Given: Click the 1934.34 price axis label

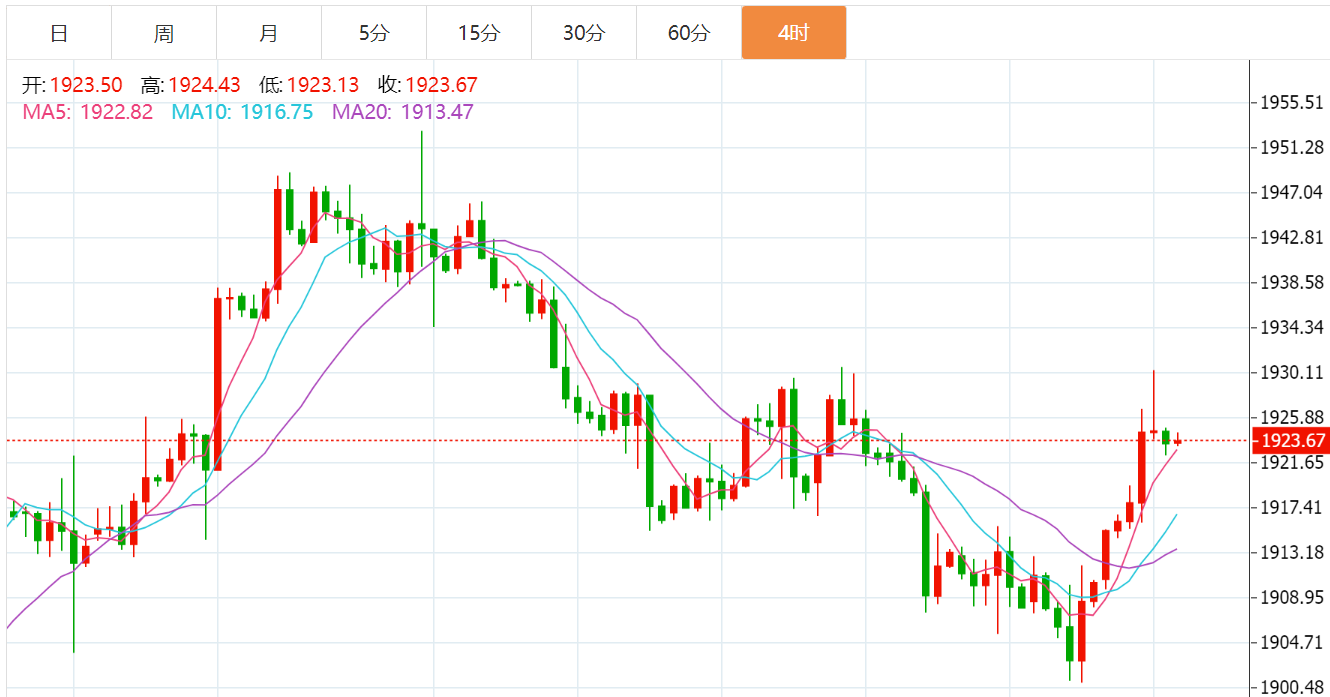Looking at the screenshot, I should point(1291,328).
